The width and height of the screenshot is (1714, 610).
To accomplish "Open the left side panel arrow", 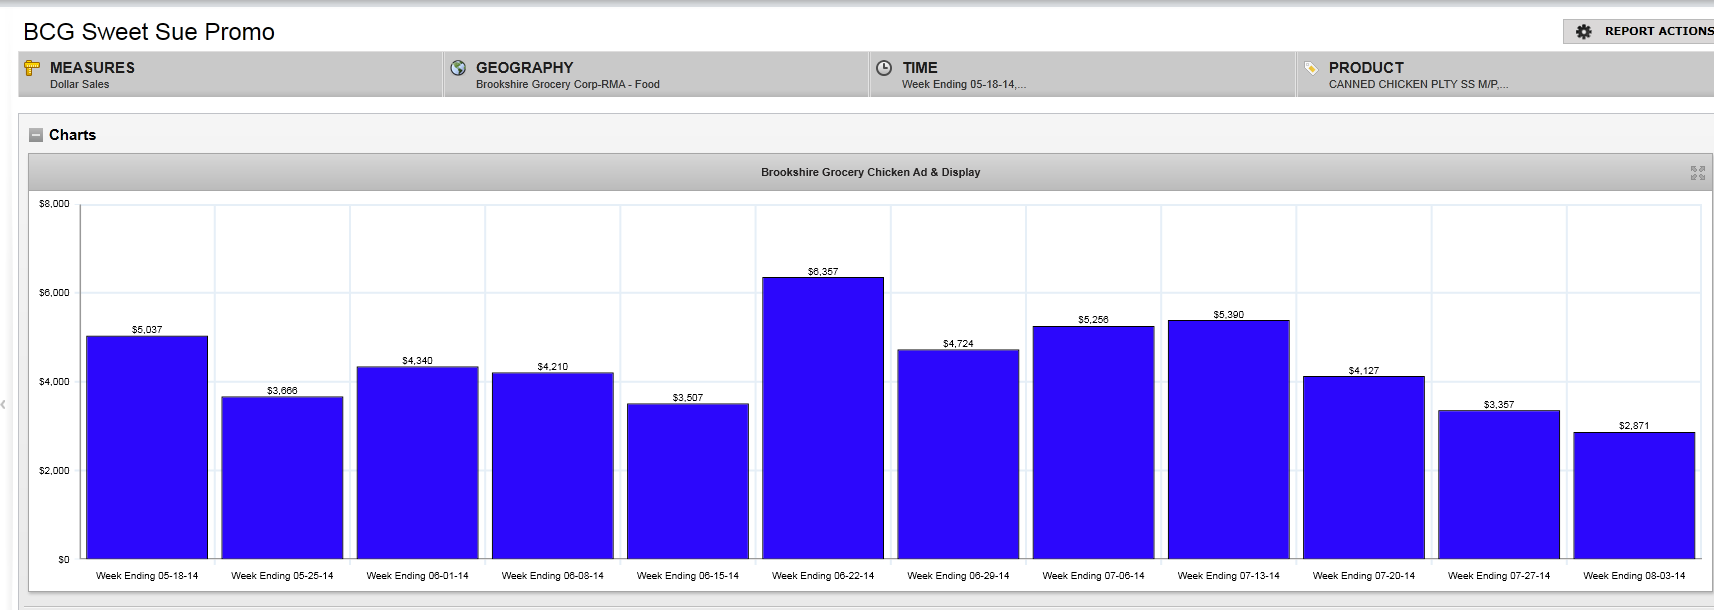I will tap(4, 404).
